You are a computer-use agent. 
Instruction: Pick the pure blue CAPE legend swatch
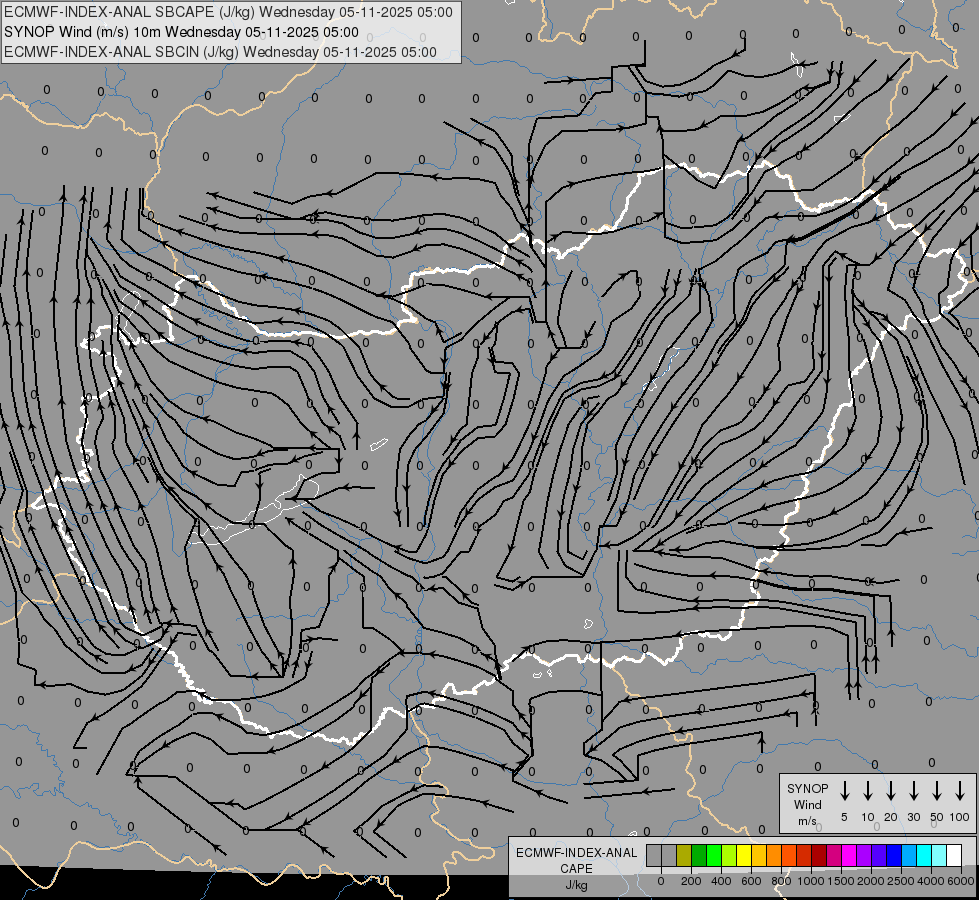click(x=894, y=855)
